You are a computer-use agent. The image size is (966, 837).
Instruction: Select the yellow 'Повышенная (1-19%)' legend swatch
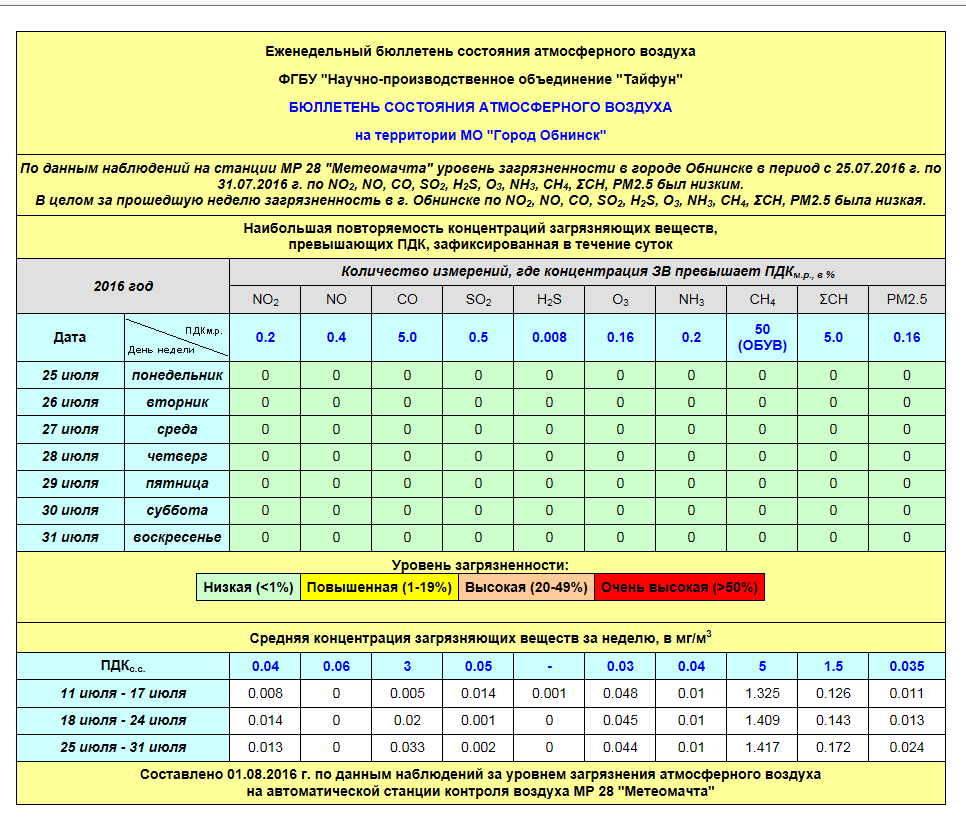click(x=379, y=587)
